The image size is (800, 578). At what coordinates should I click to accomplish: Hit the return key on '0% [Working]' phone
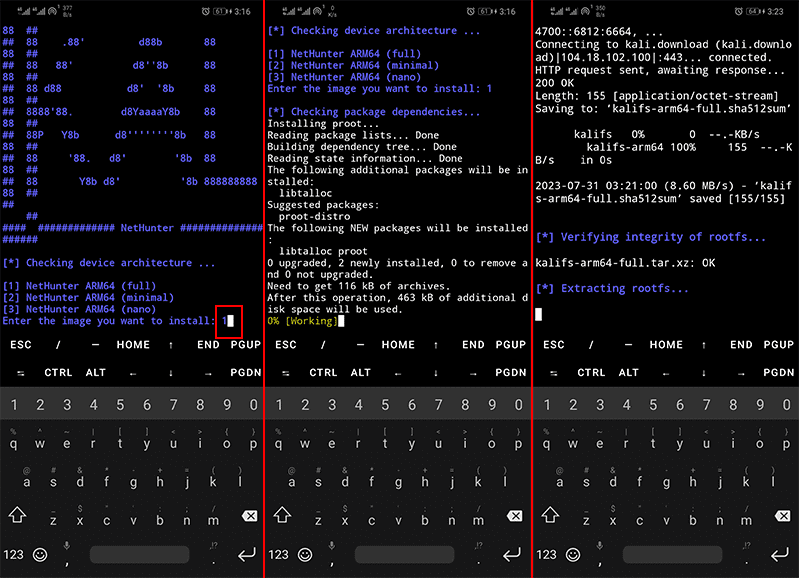tap(512, 554)
